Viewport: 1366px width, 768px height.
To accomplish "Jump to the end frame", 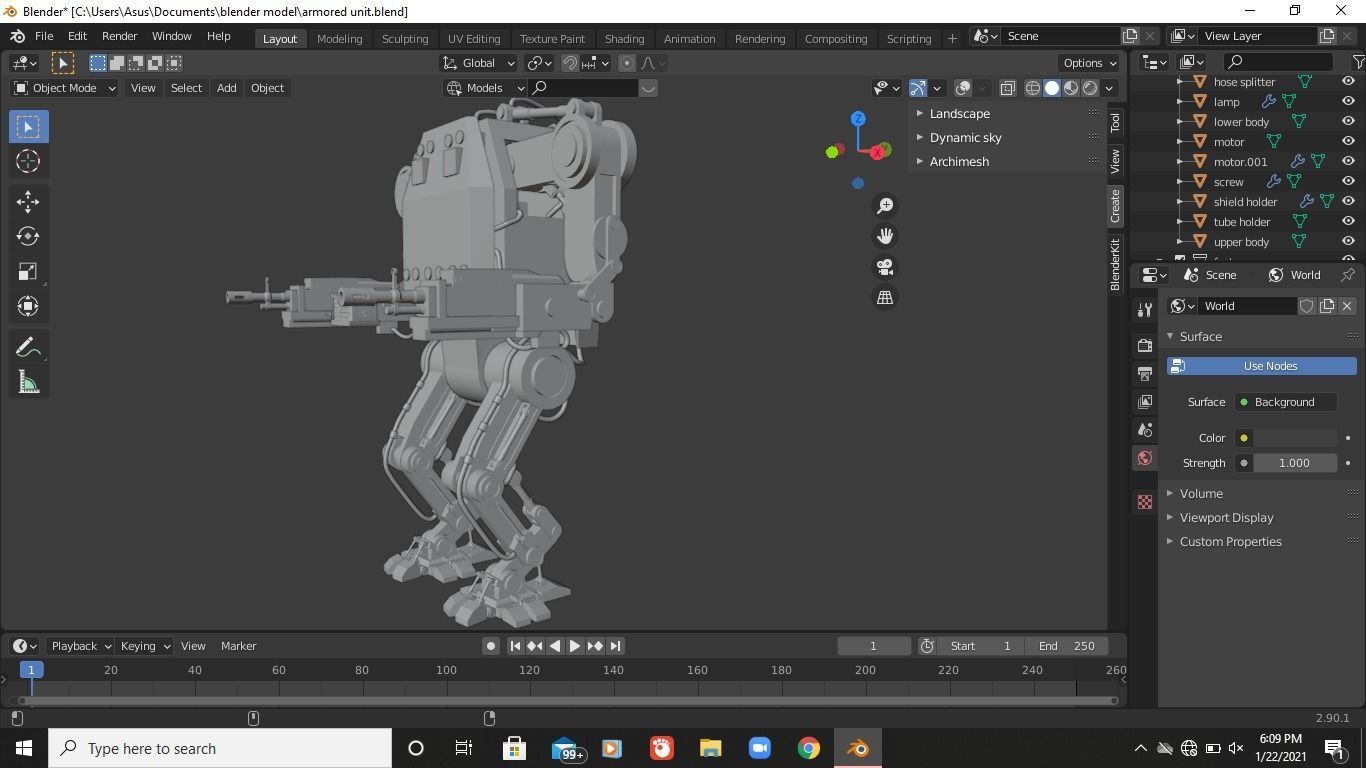I will click(616, 646).
